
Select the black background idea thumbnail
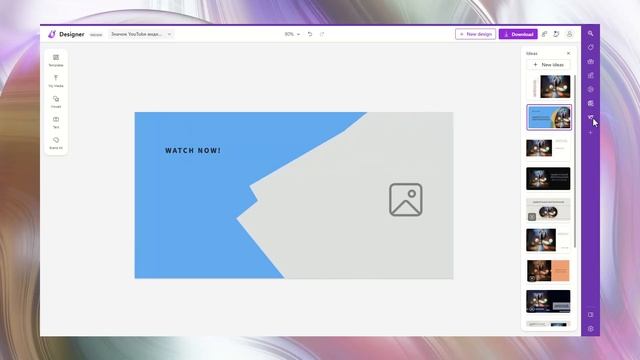[x=548, y=178]
